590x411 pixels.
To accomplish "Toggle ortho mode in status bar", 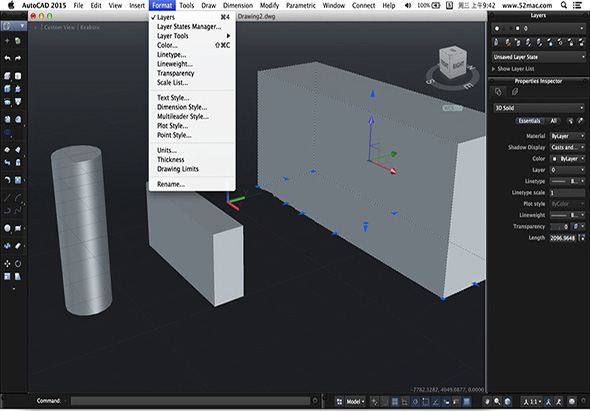I will pos(404,401).
